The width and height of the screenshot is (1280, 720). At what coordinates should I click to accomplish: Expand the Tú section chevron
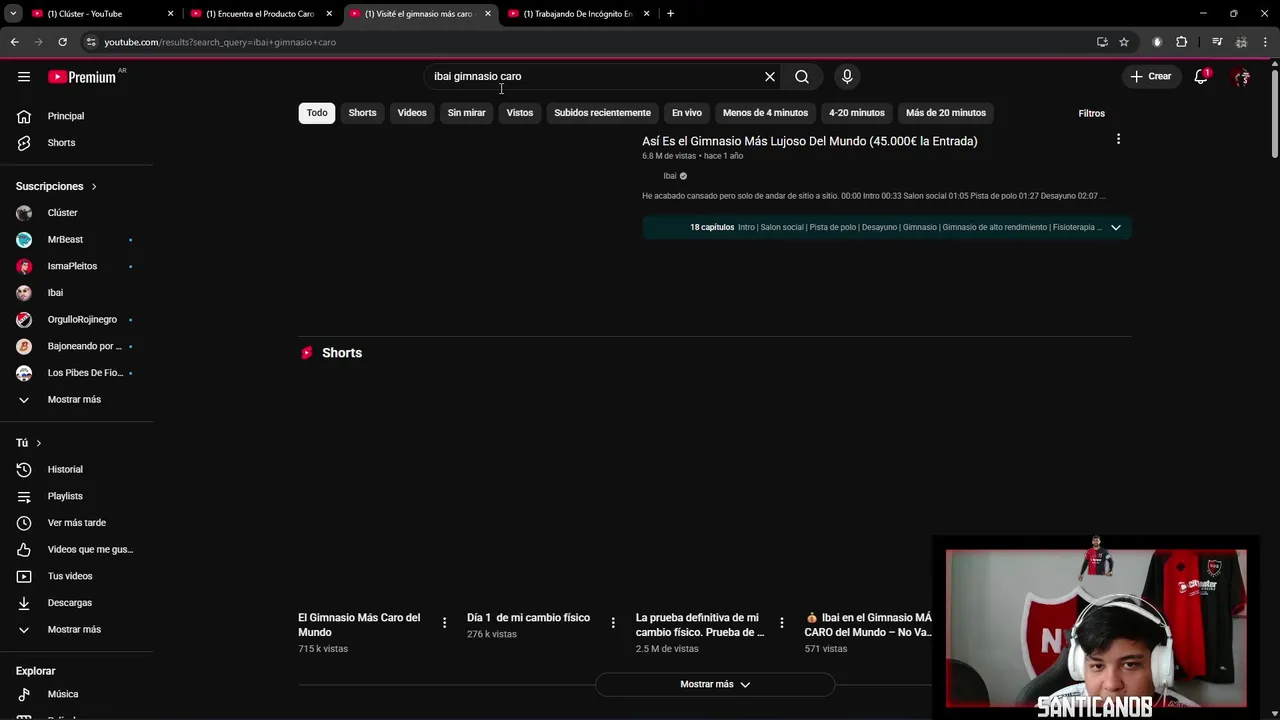click(39, 443)
